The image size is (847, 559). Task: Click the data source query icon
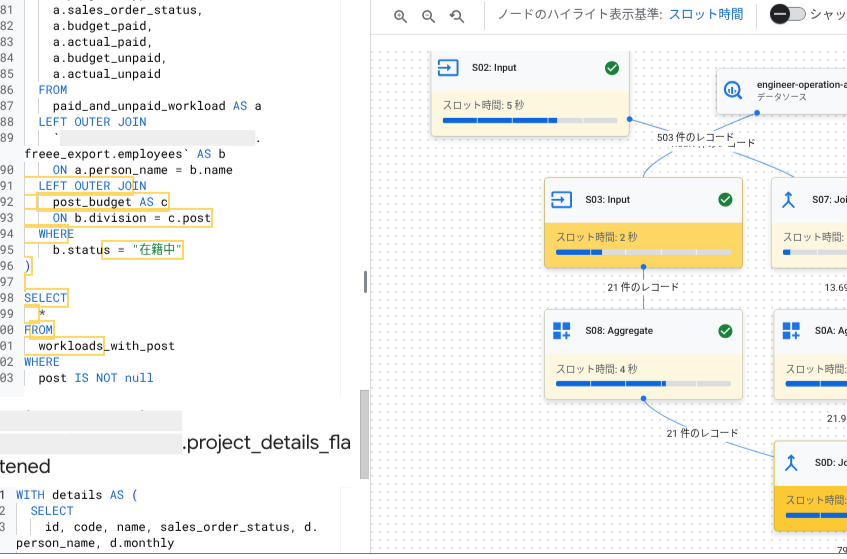[733, 90]
